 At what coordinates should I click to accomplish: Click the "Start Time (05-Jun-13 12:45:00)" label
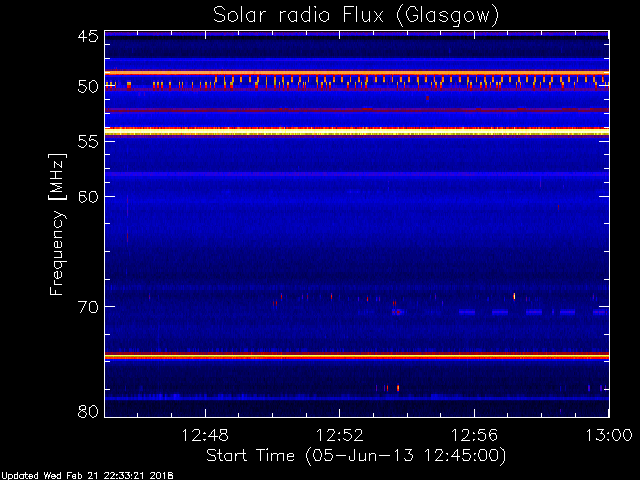coord(356,455)
